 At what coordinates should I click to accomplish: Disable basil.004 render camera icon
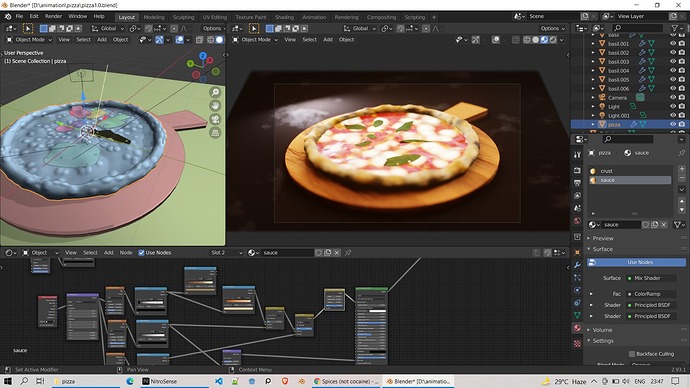click(x=682, y=70)
